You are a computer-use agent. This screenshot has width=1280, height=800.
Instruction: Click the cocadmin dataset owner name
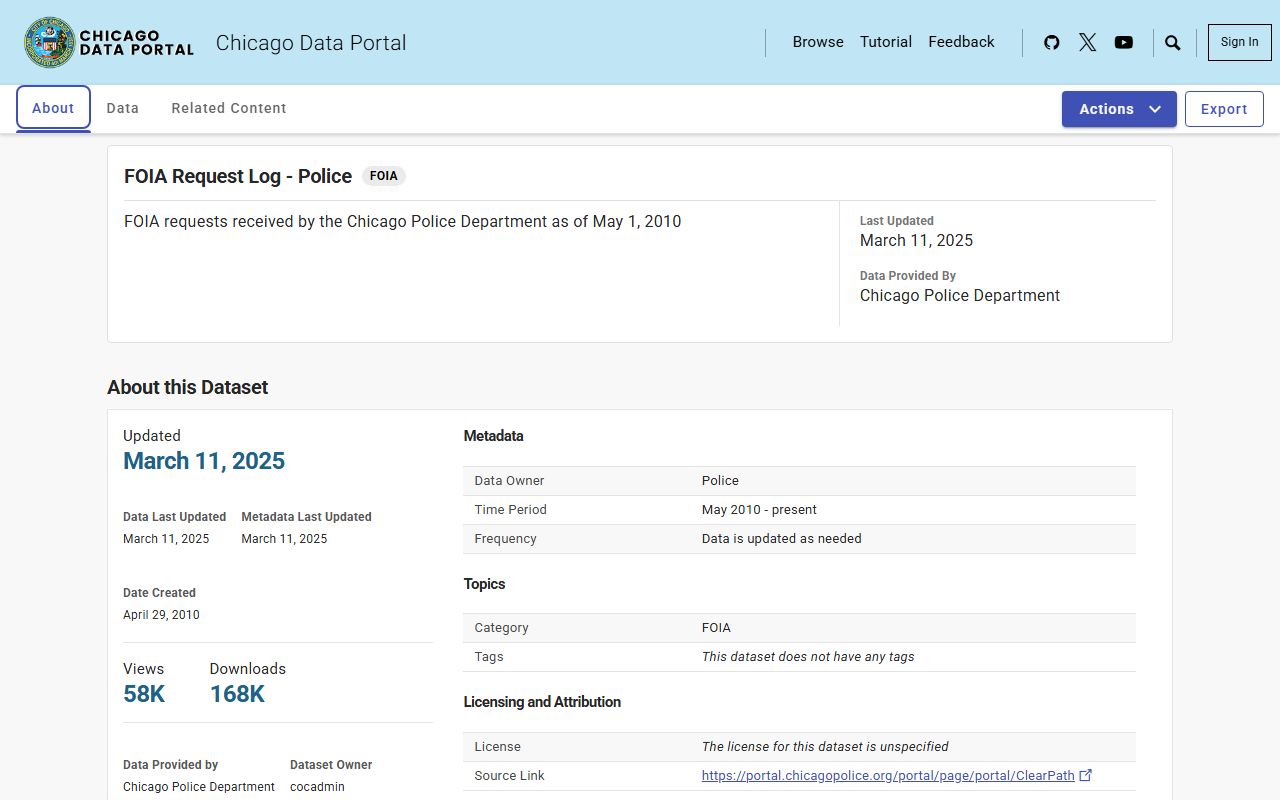click(x=317, y=787)
